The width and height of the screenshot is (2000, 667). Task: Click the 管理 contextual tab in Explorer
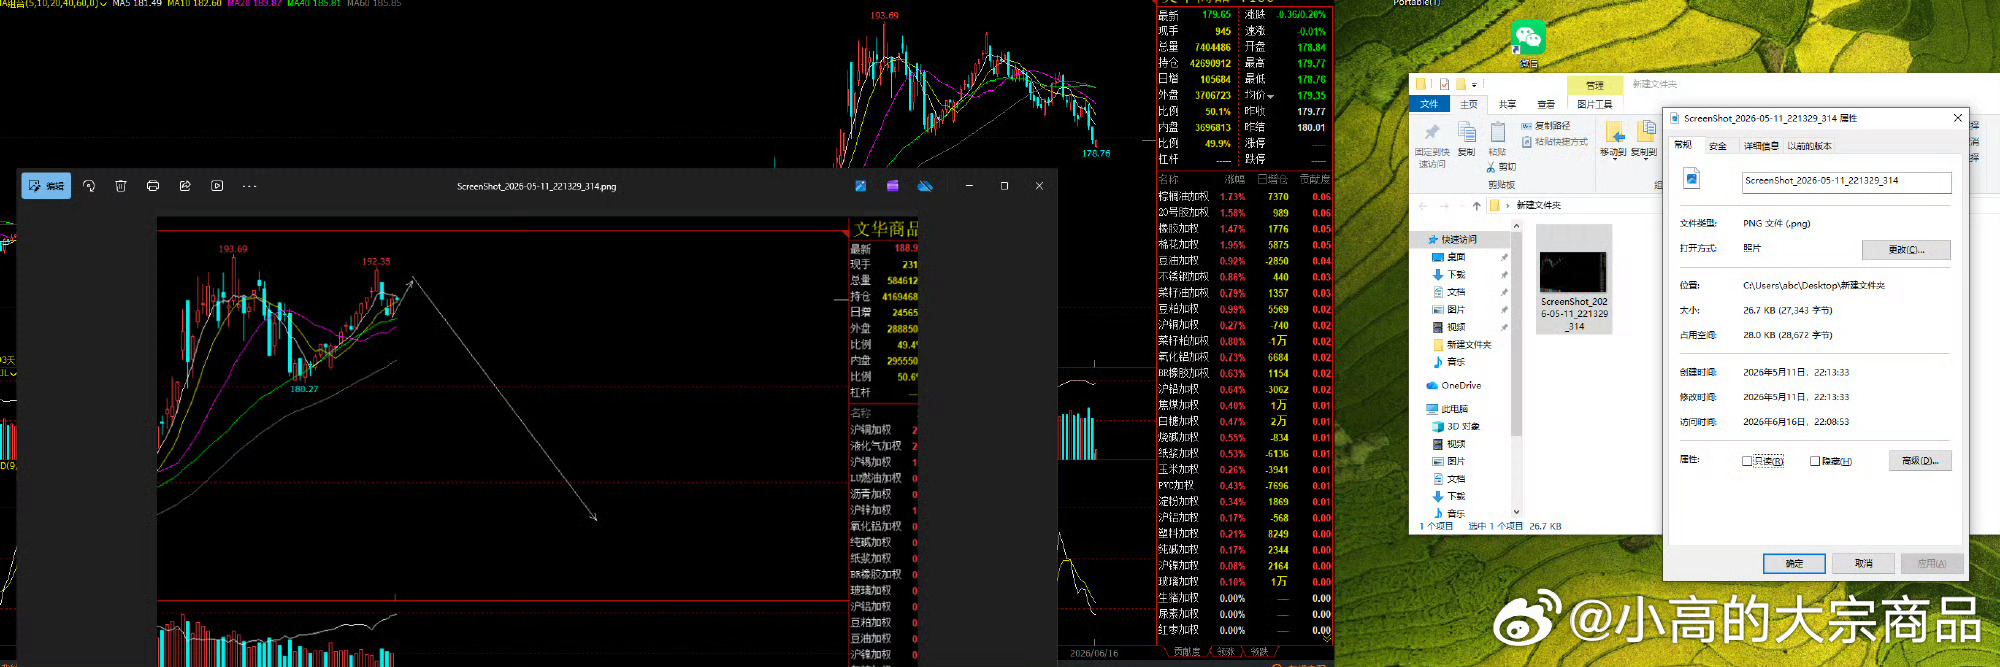[x=1594, y=85]
